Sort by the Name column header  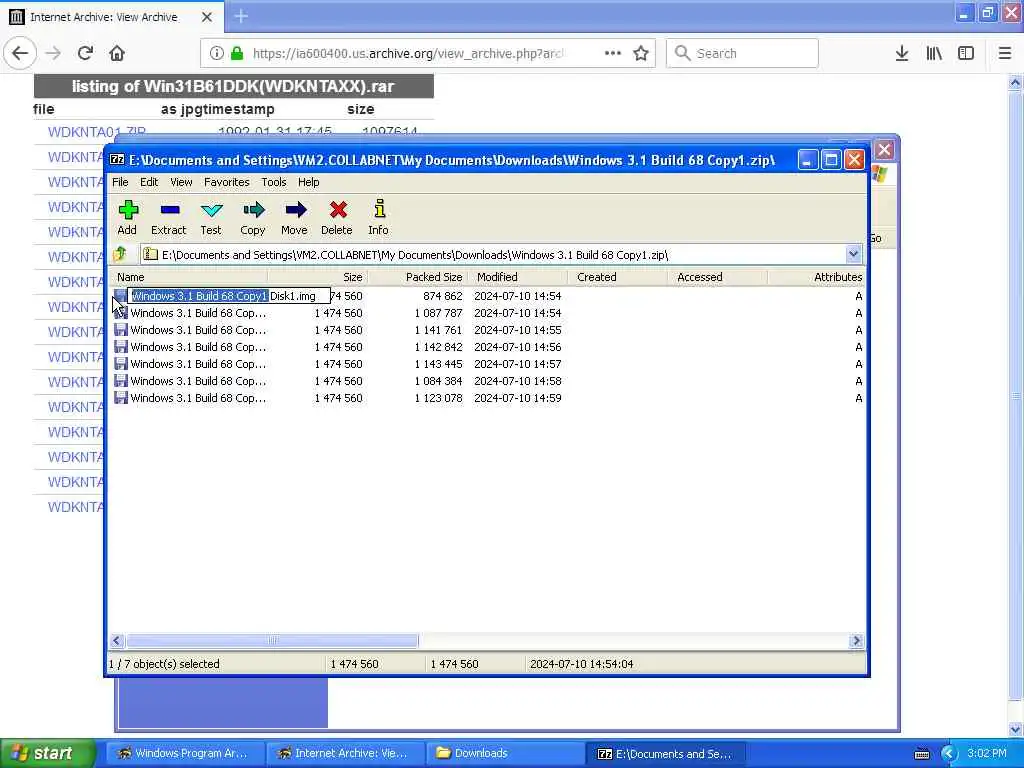click(x=189, y=277)
